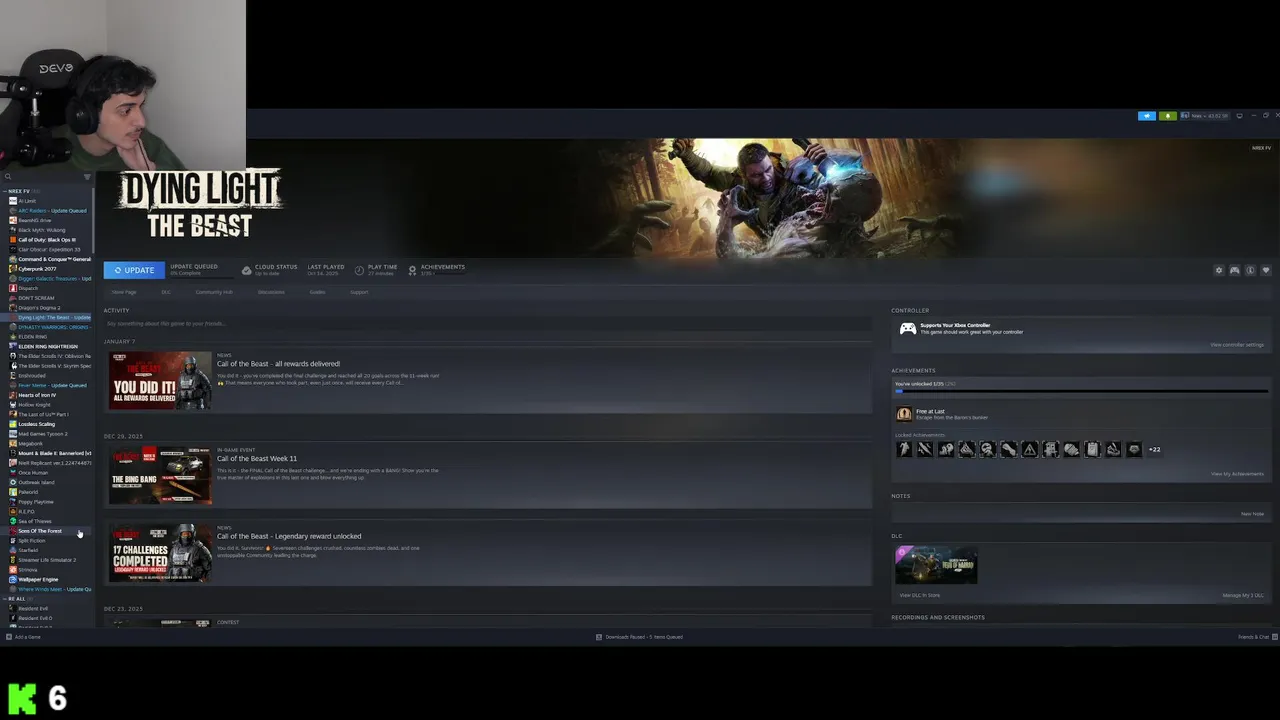Select R.E.P.O. in library

pyautogui.click(x=26, y=511)
